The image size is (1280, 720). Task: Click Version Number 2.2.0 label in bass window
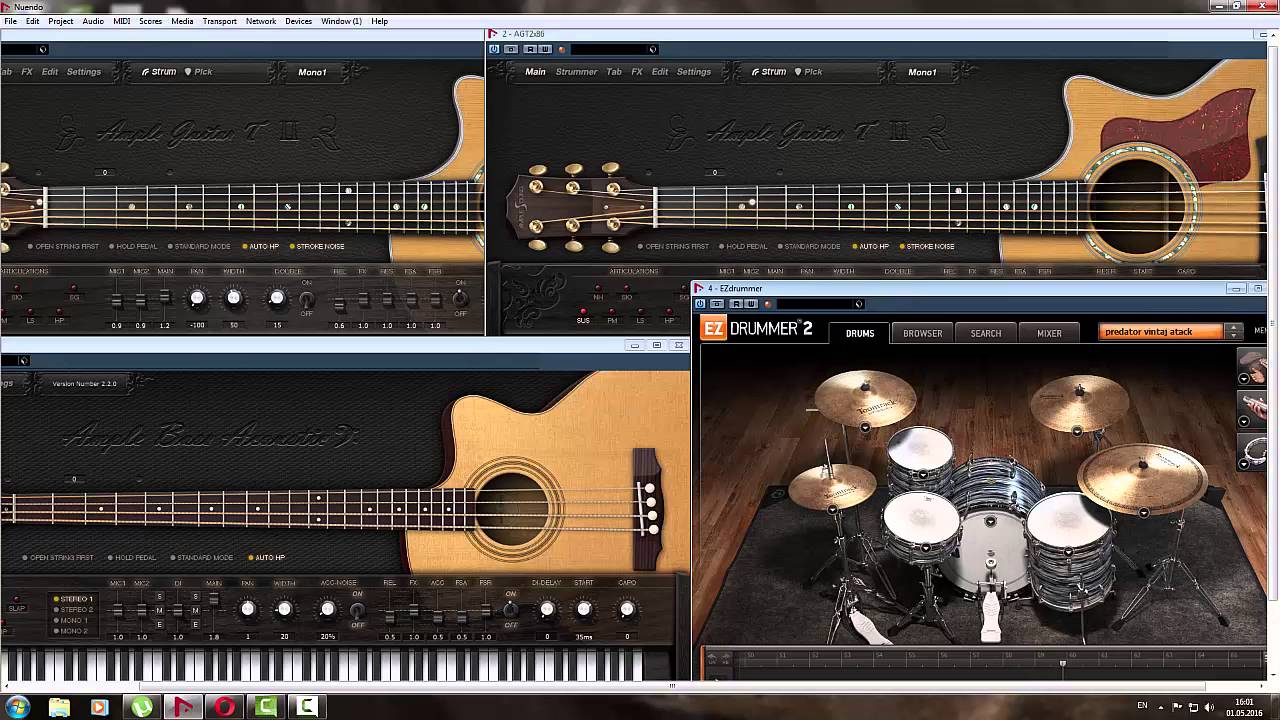[84, 384]
